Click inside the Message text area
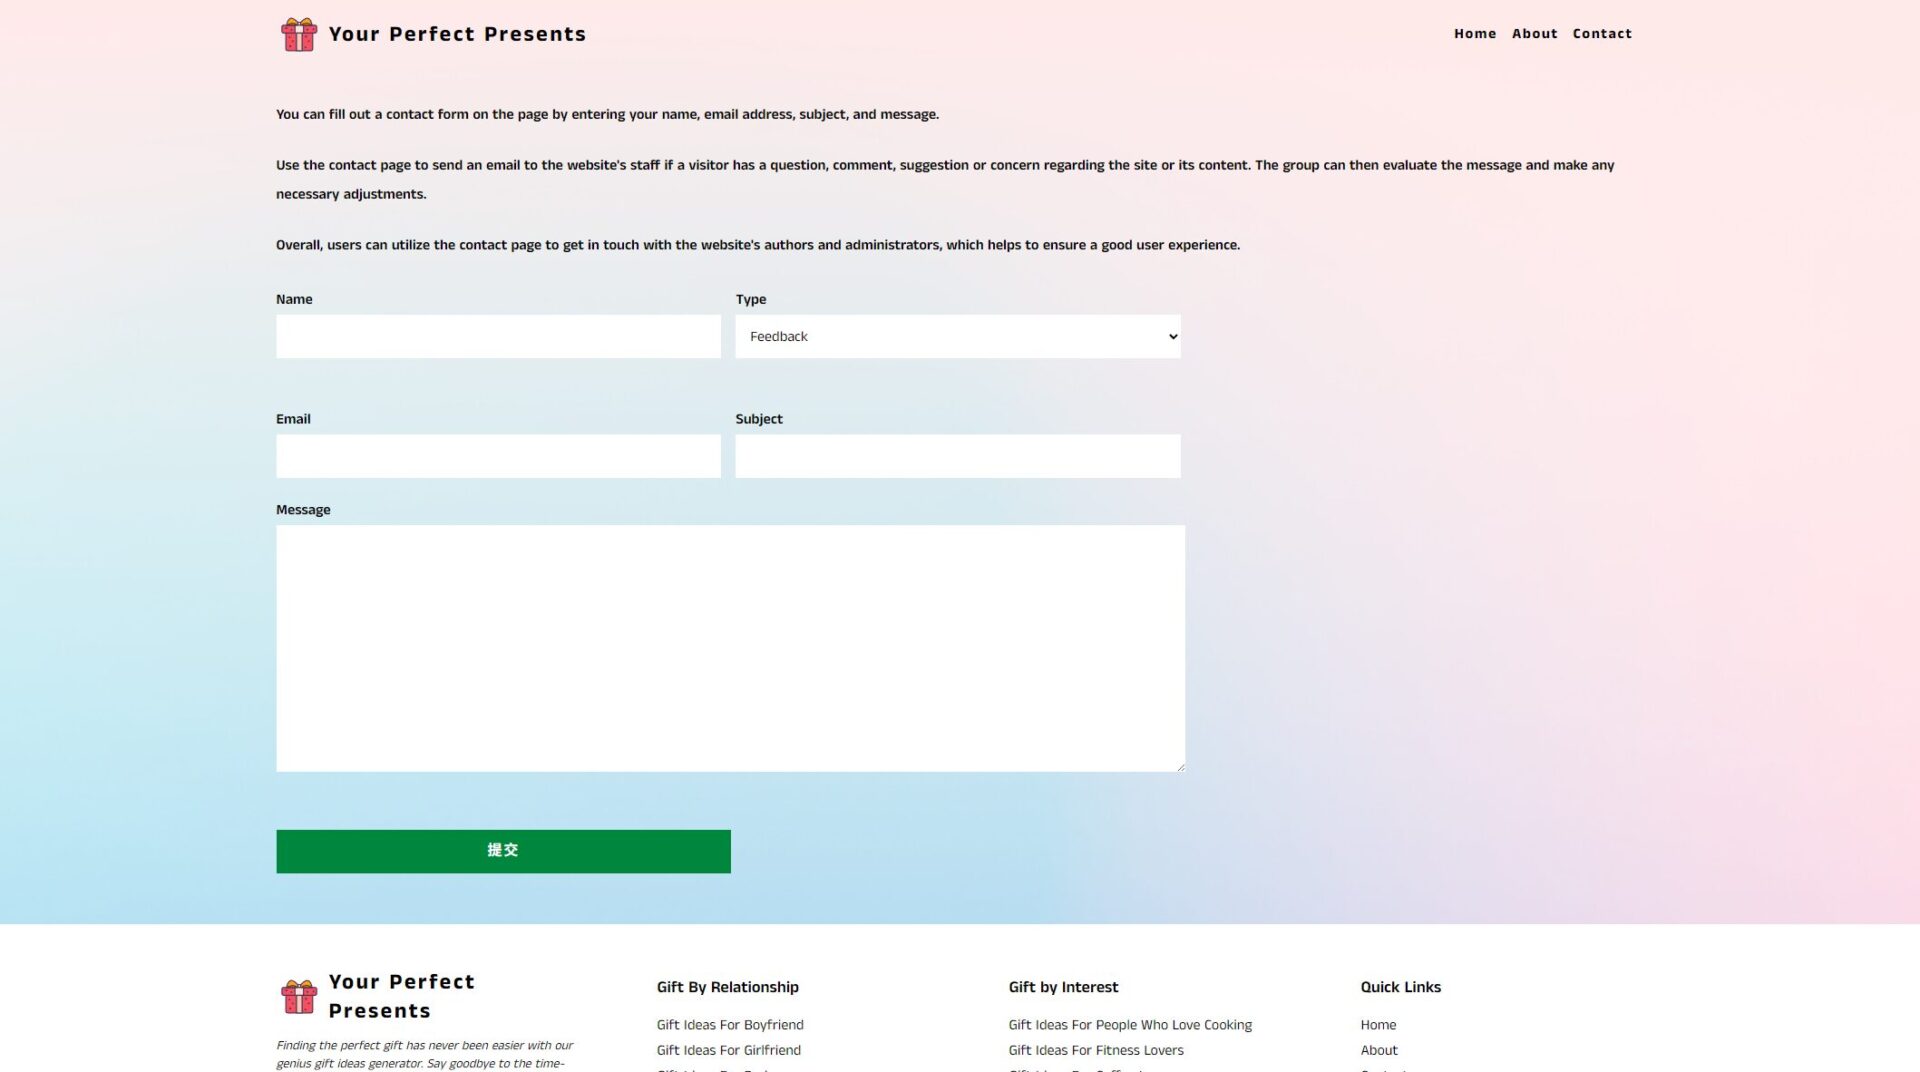This screenshot has width=1920, height=1072. 730,648
